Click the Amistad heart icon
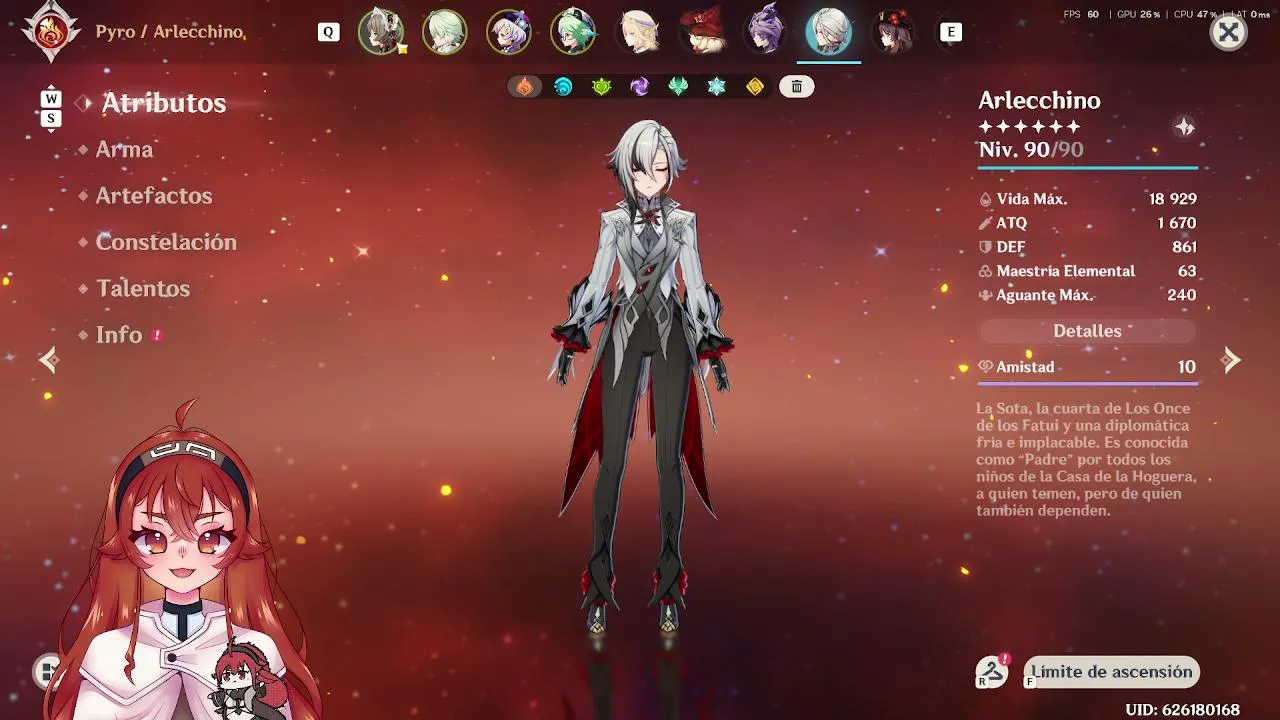 tap(985, 367)
